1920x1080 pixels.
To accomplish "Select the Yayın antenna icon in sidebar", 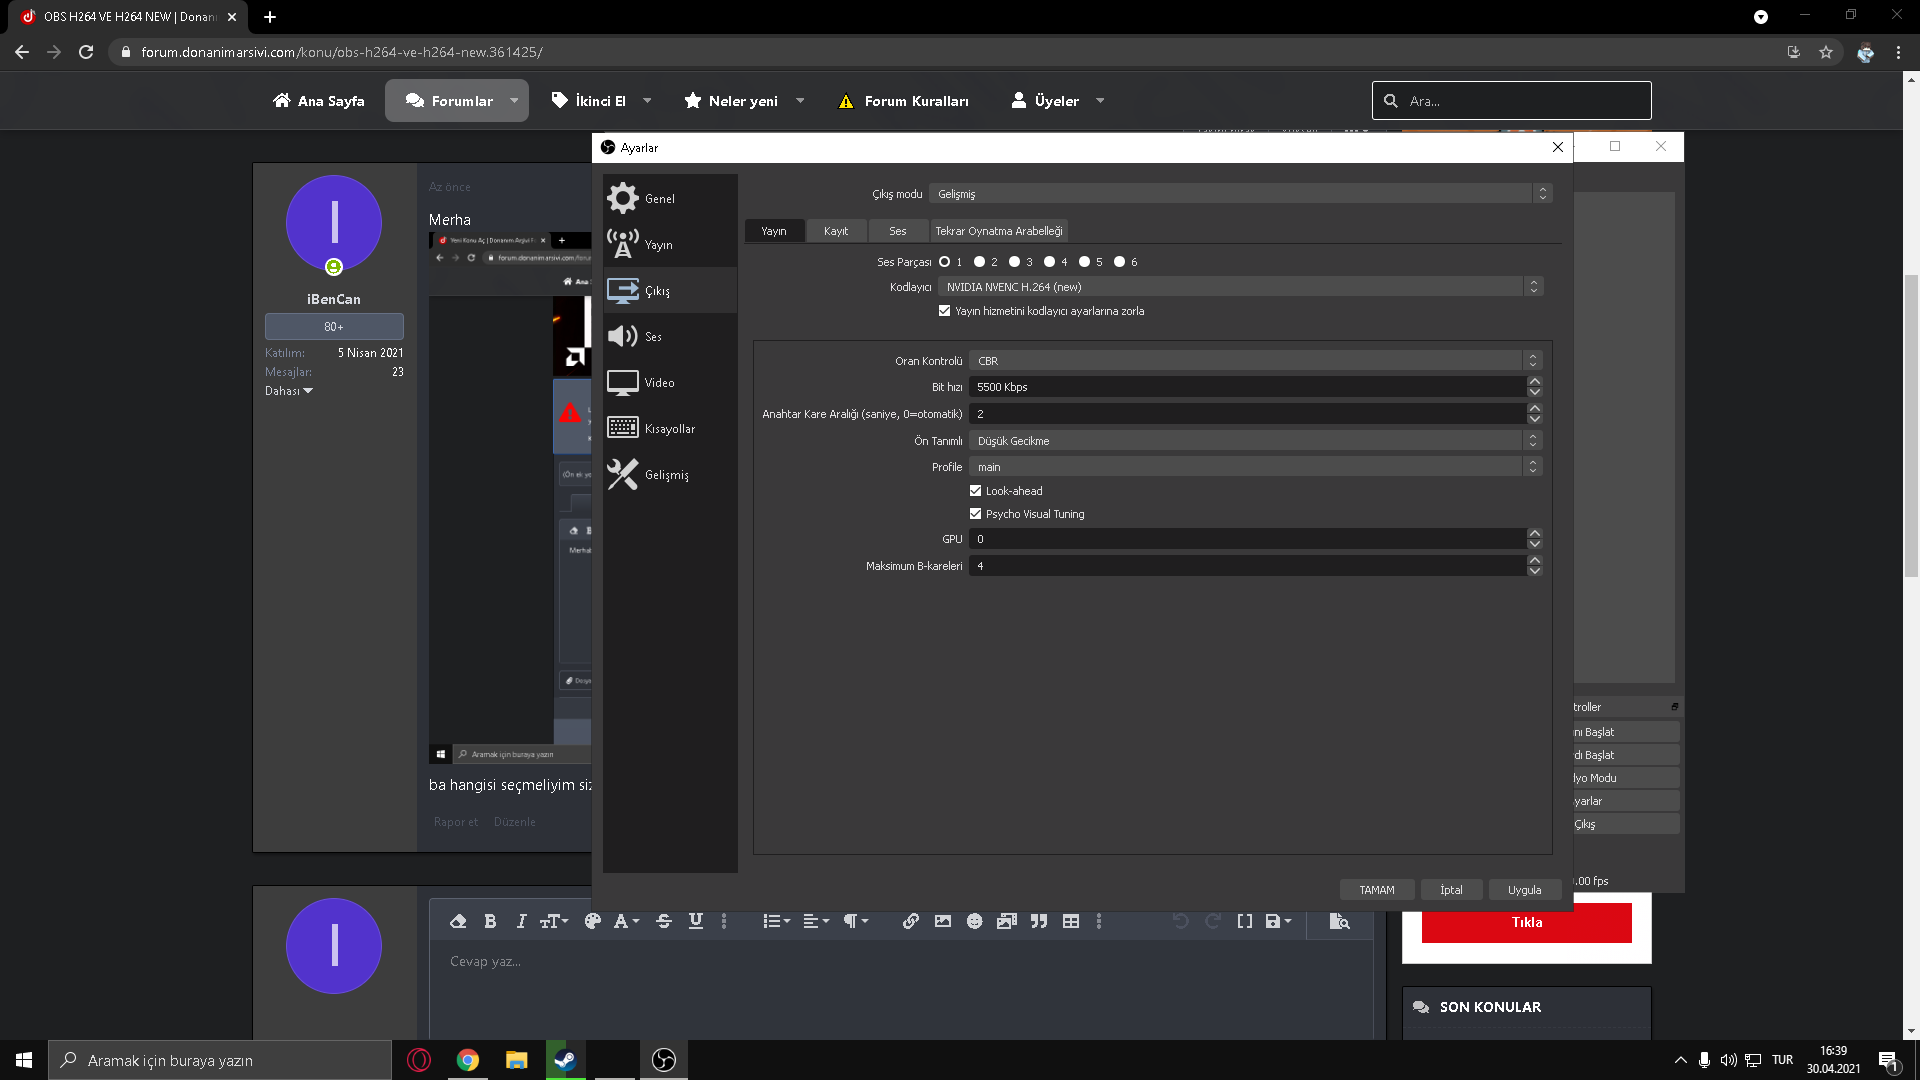I will pos(623,244).
